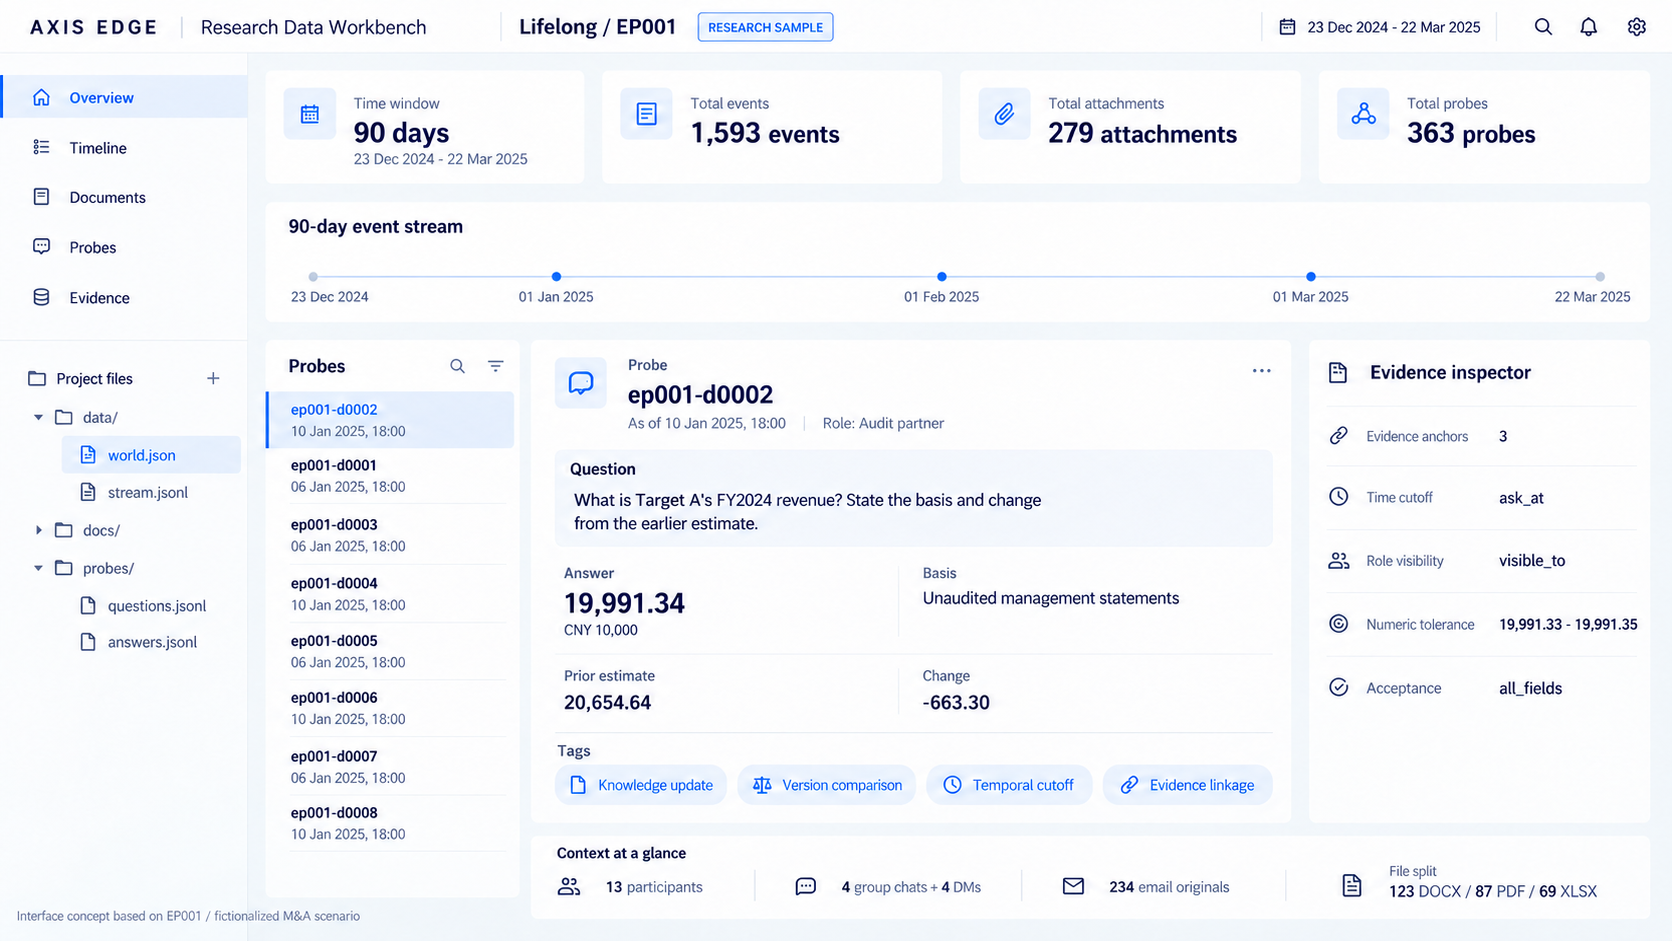Select the Evidence linkage tag
This screenshot has height=941, width=1672.
[x=1187, y=785]
